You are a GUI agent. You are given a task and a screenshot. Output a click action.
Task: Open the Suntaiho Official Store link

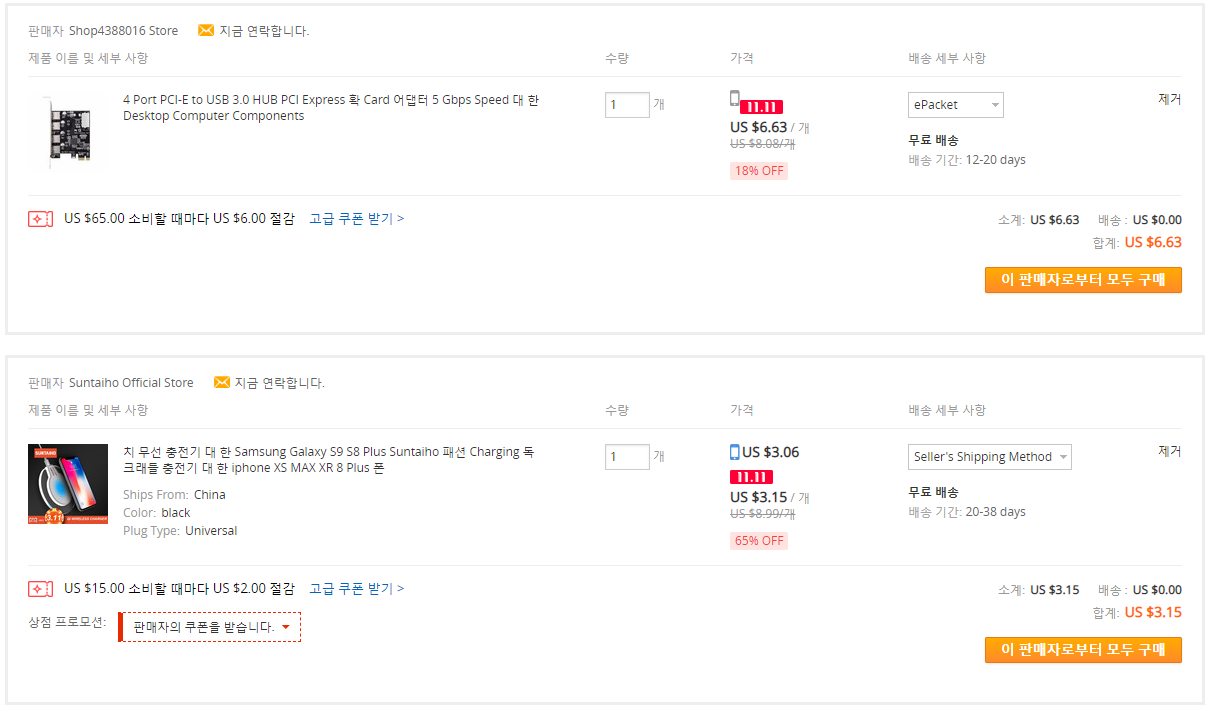[131, 383]
